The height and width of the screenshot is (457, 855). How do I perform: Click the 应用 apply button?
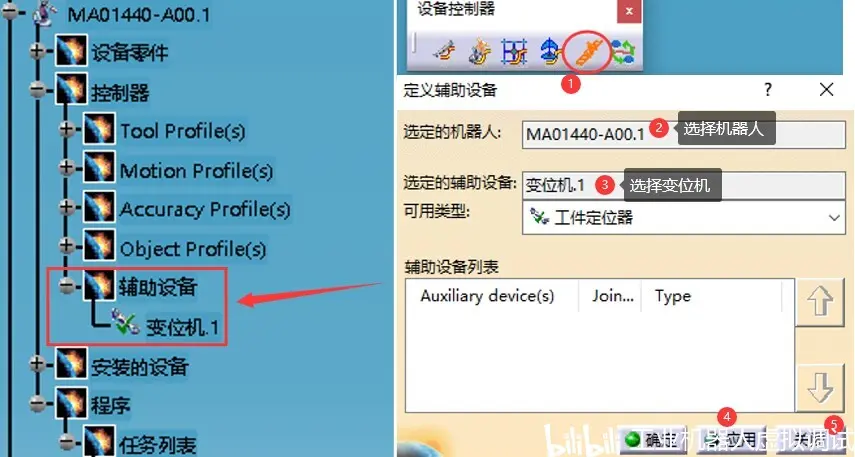tap(731, 440)
